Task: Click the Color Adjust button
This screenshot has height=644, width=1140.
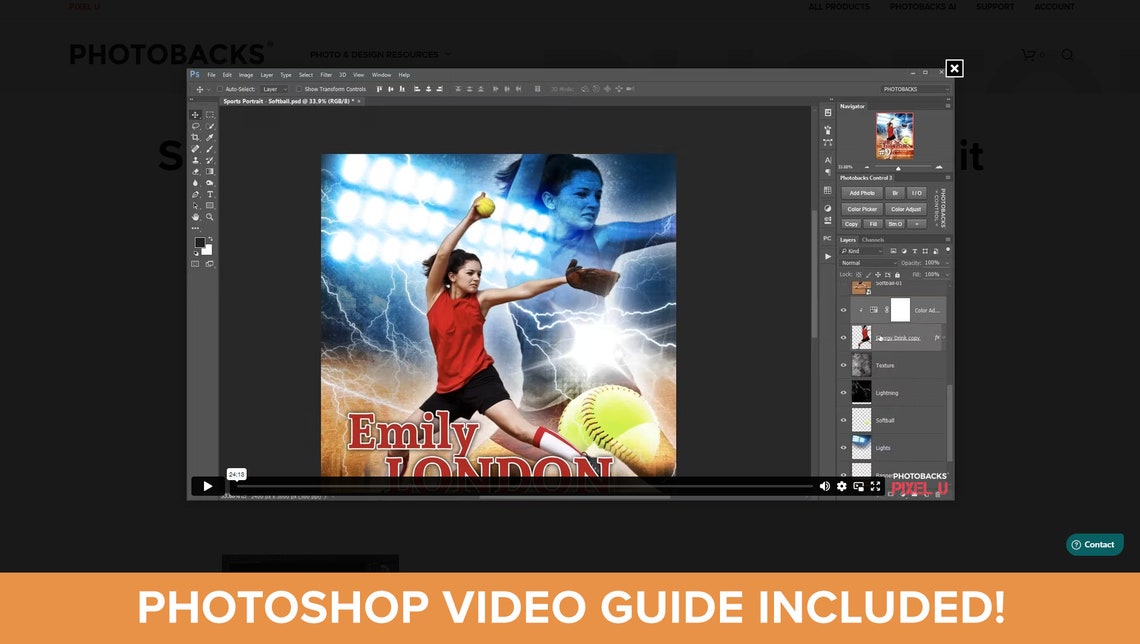Action: pos(906,209)
